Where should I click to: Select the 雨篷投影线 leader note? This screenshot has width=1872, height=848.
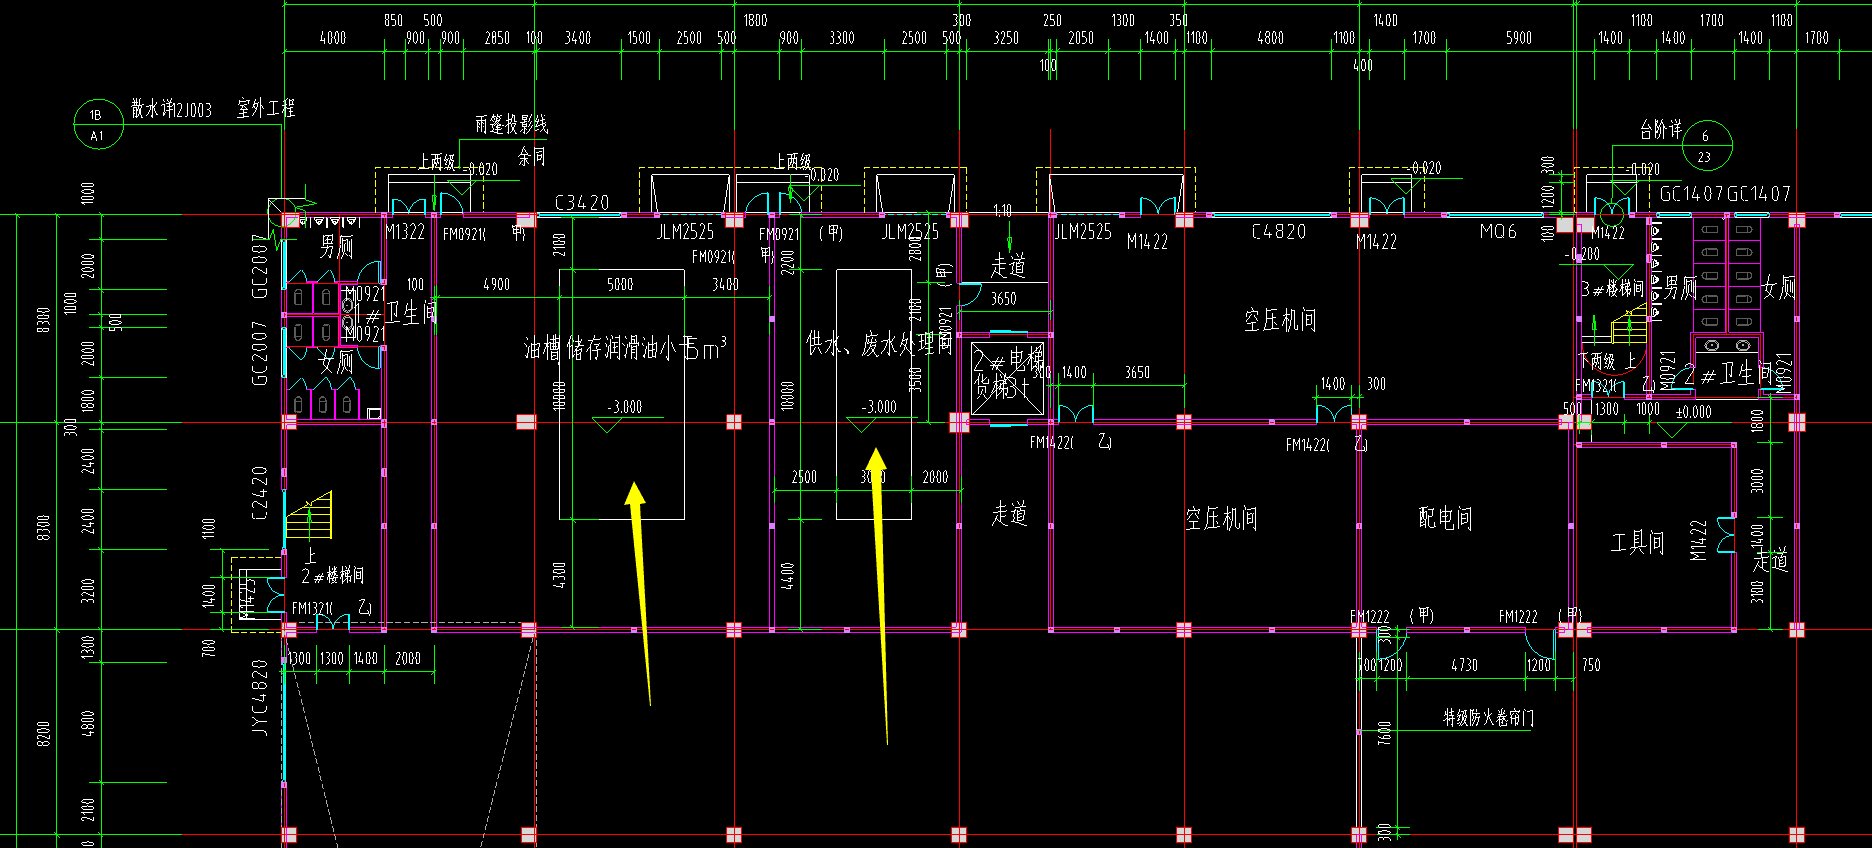point(511,125)
